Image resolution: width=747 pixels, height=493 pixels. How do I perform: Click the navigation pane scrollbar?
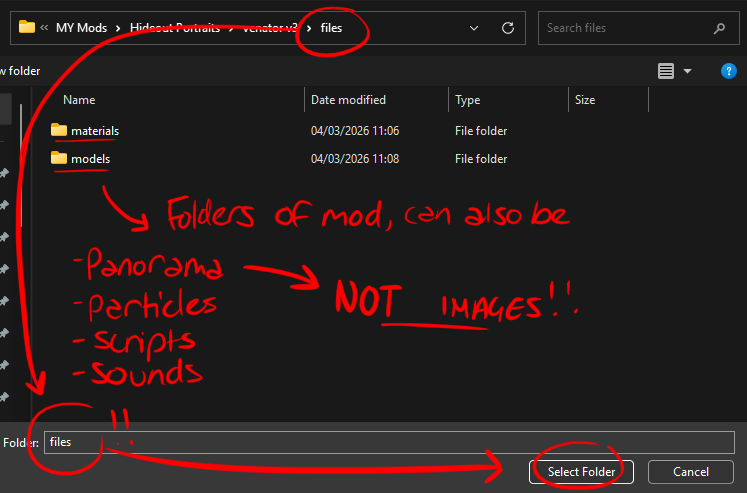(x=21, y=167)
